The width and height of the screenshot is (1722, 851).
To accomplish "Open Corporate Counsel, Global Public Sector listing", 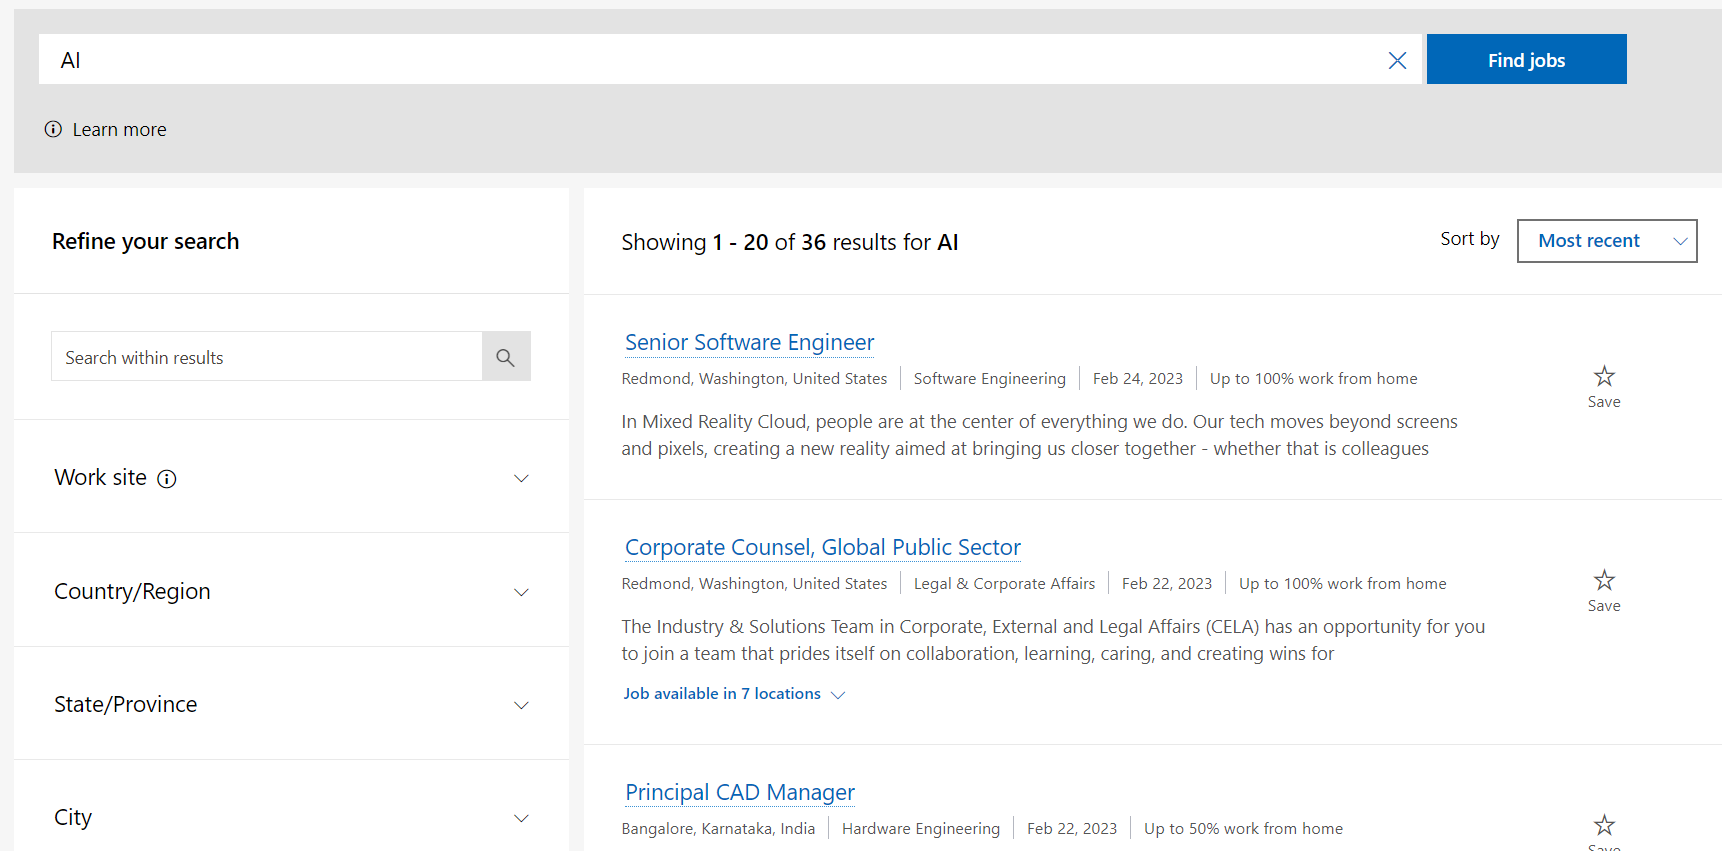I will click(822, 548).
